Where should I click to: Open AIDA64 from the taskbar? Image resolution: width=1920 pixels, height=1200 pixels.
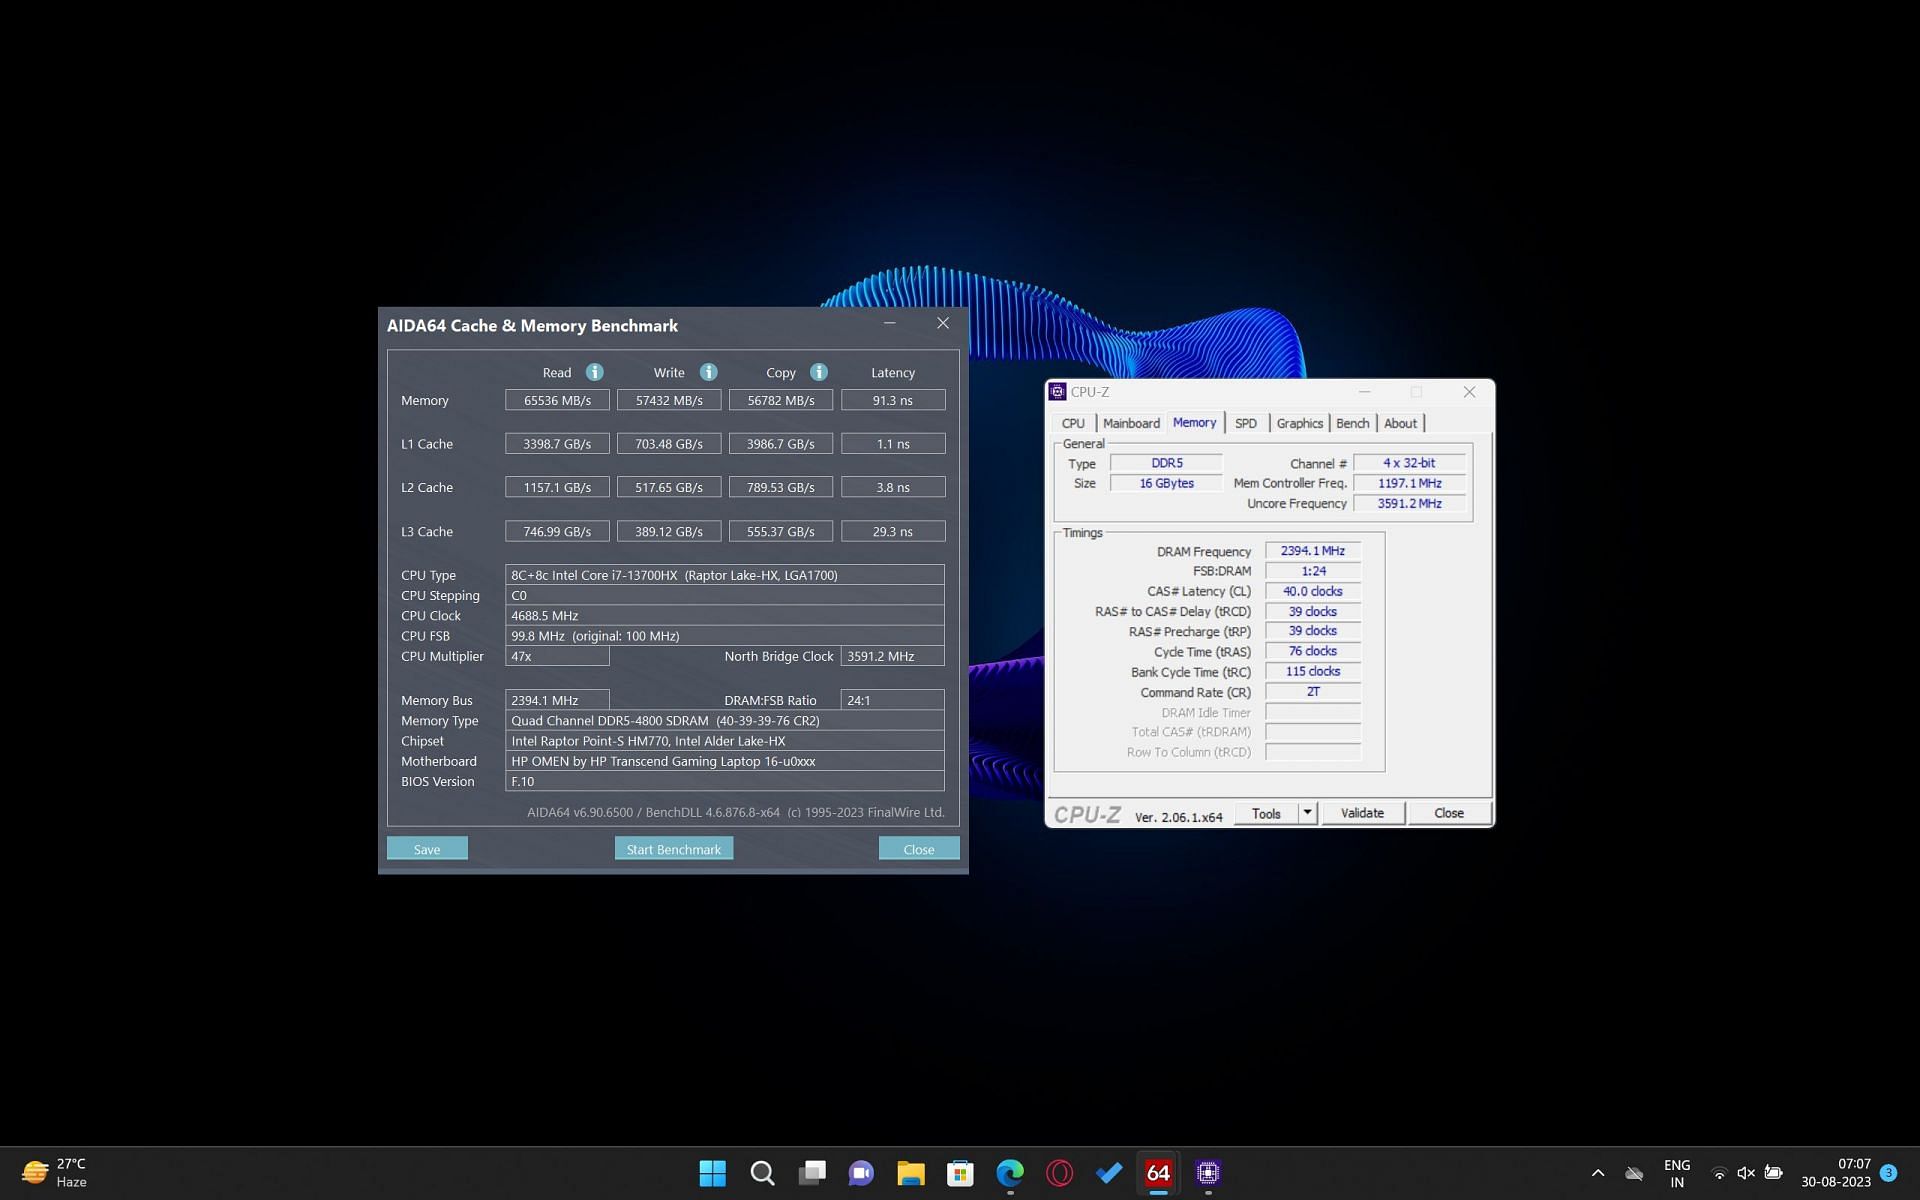pos(1158,1172)
